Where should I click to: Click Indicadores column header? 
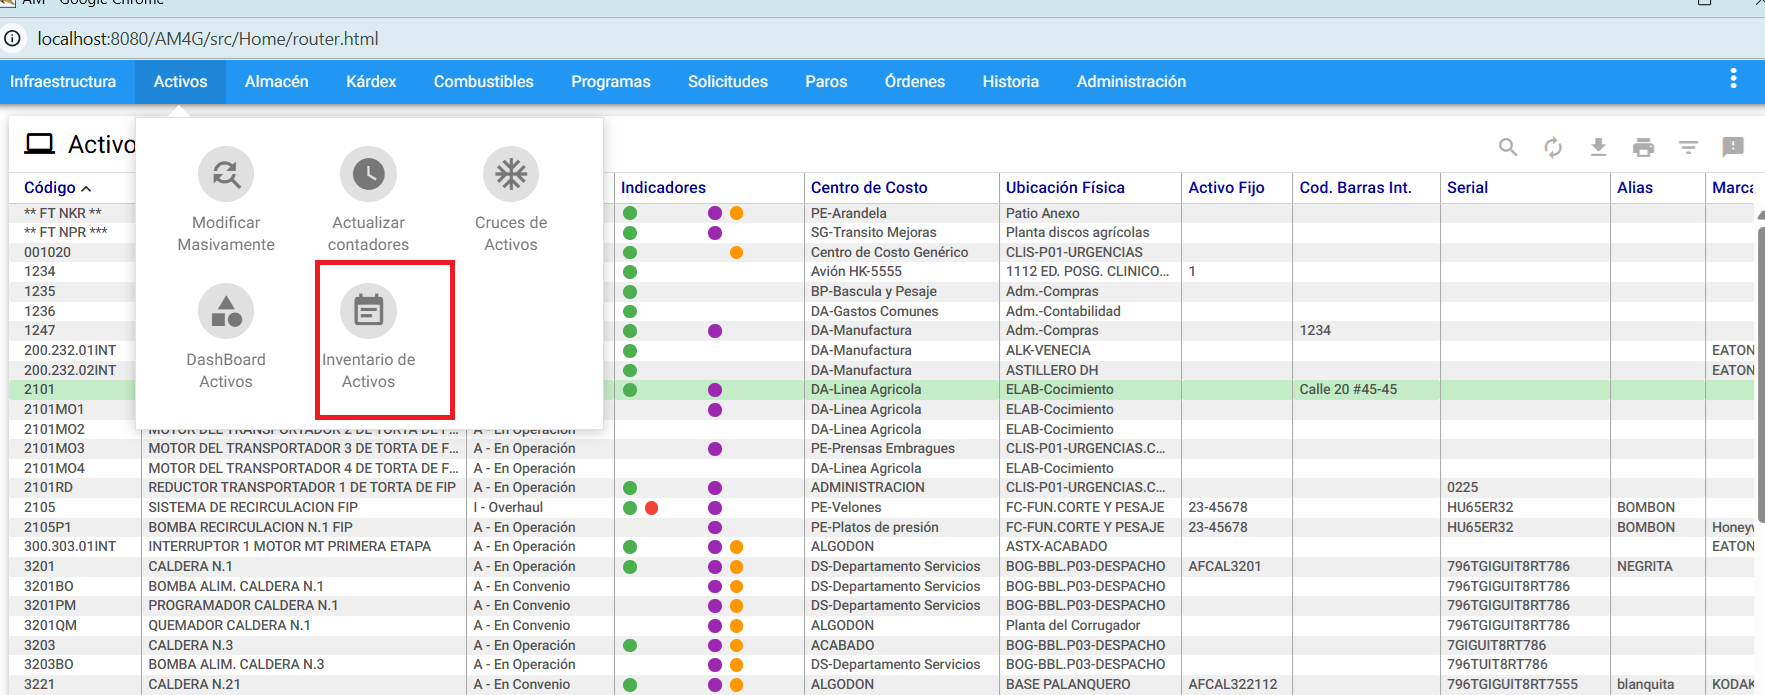(663, 187)
